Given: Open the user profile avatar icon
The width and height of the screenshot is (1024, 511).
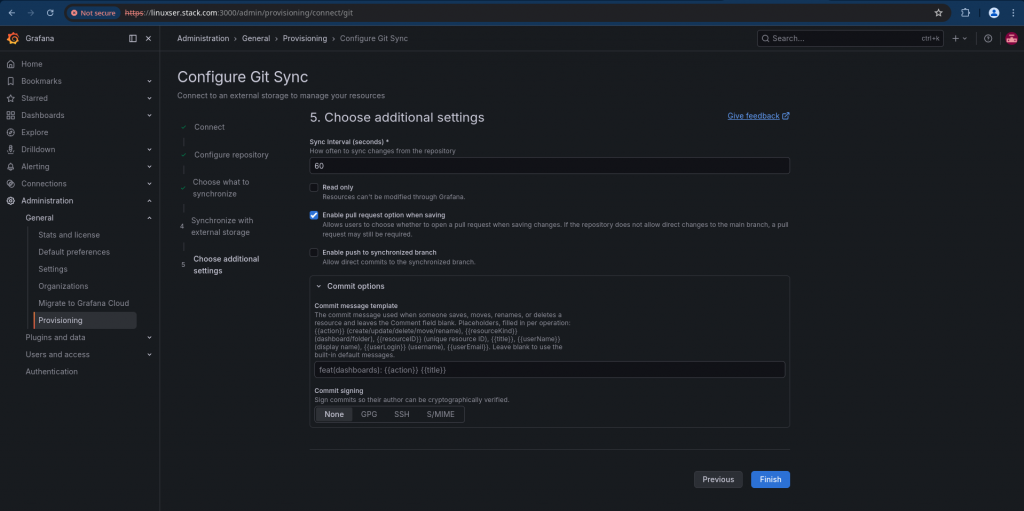Looking at the screenshot, I should [1010, 39].
